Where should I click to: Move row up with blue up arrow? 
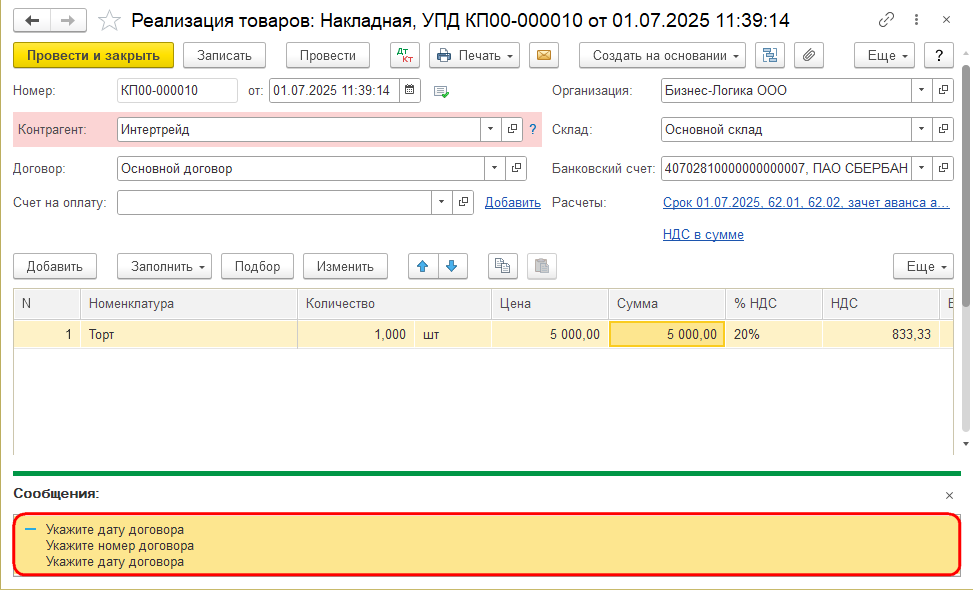click(x=423, y=266)
